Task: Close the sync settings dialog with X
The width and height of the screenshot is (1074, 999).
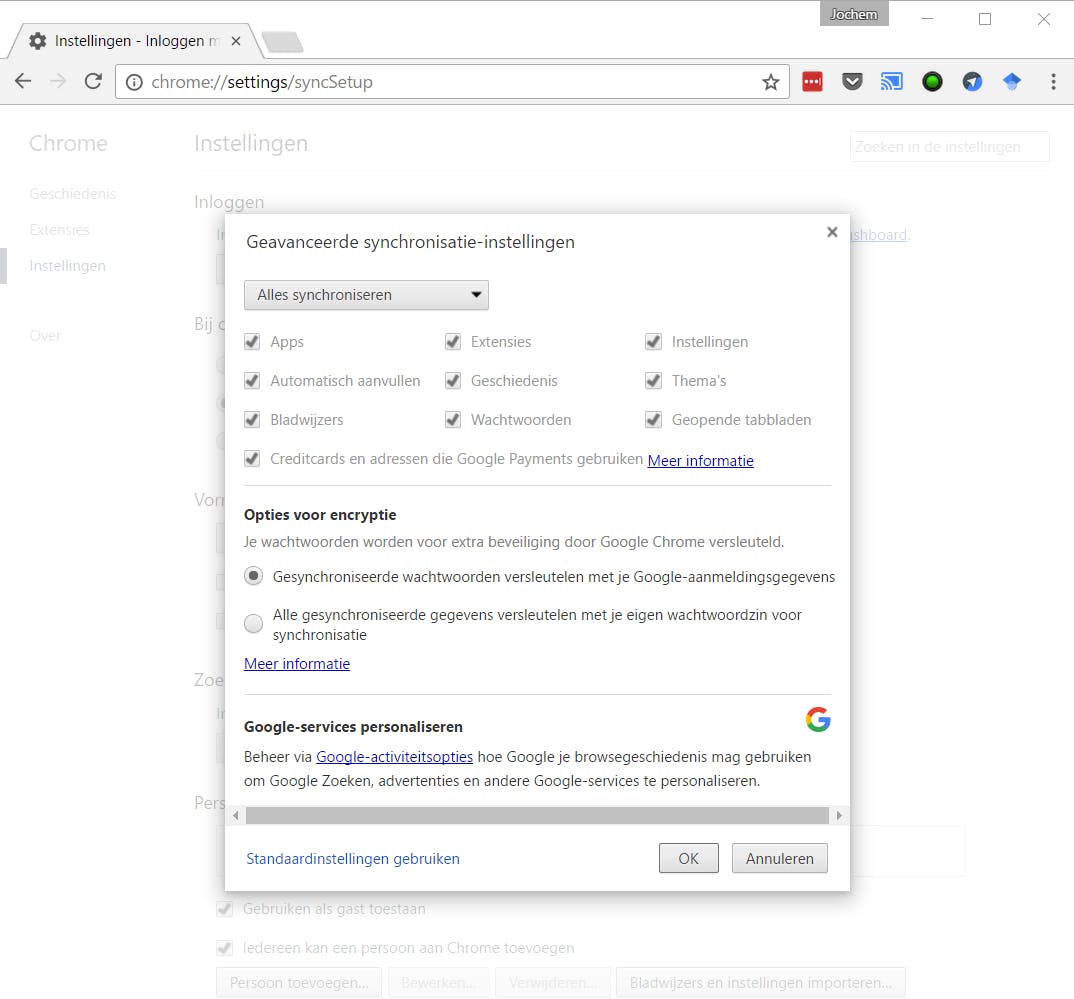Action: coord(832,232)
